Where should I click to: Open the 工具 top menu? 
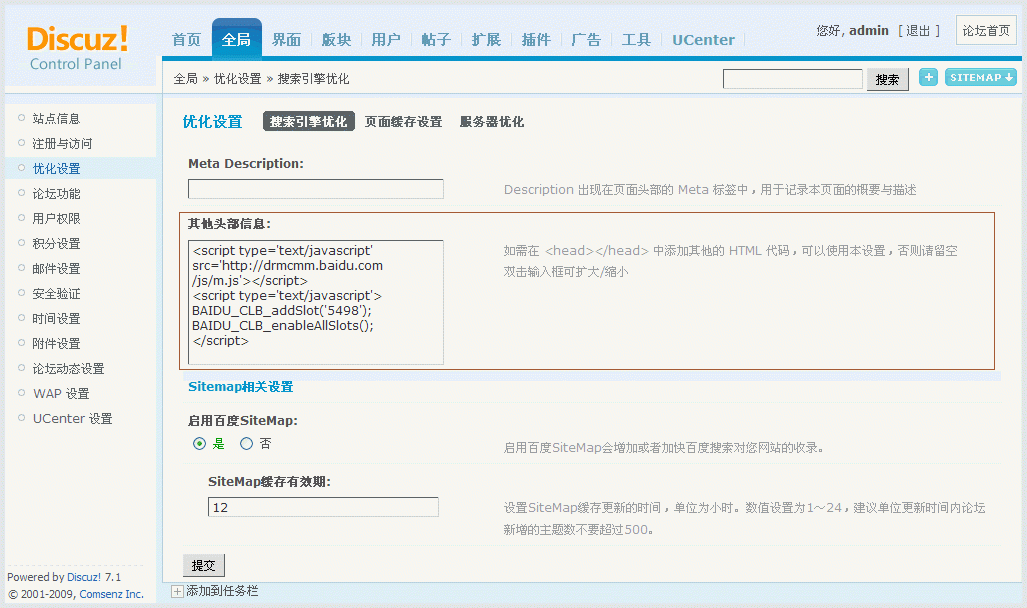point(636,40)
